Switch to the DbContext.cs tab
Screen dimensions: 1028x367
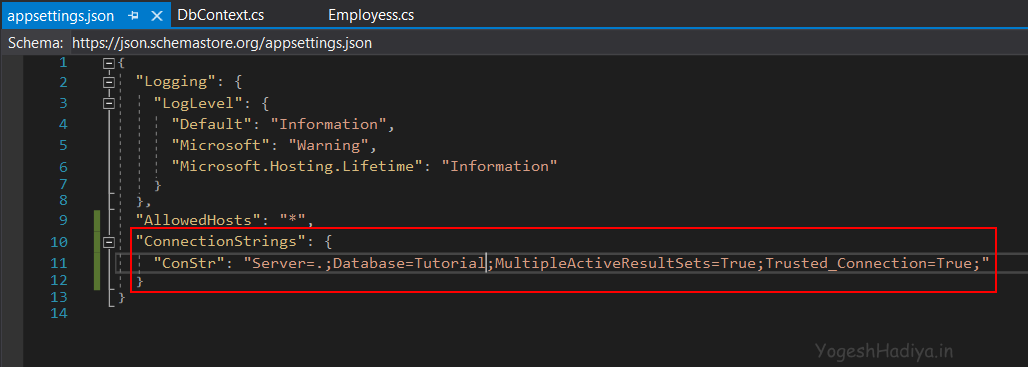point(220,15)
